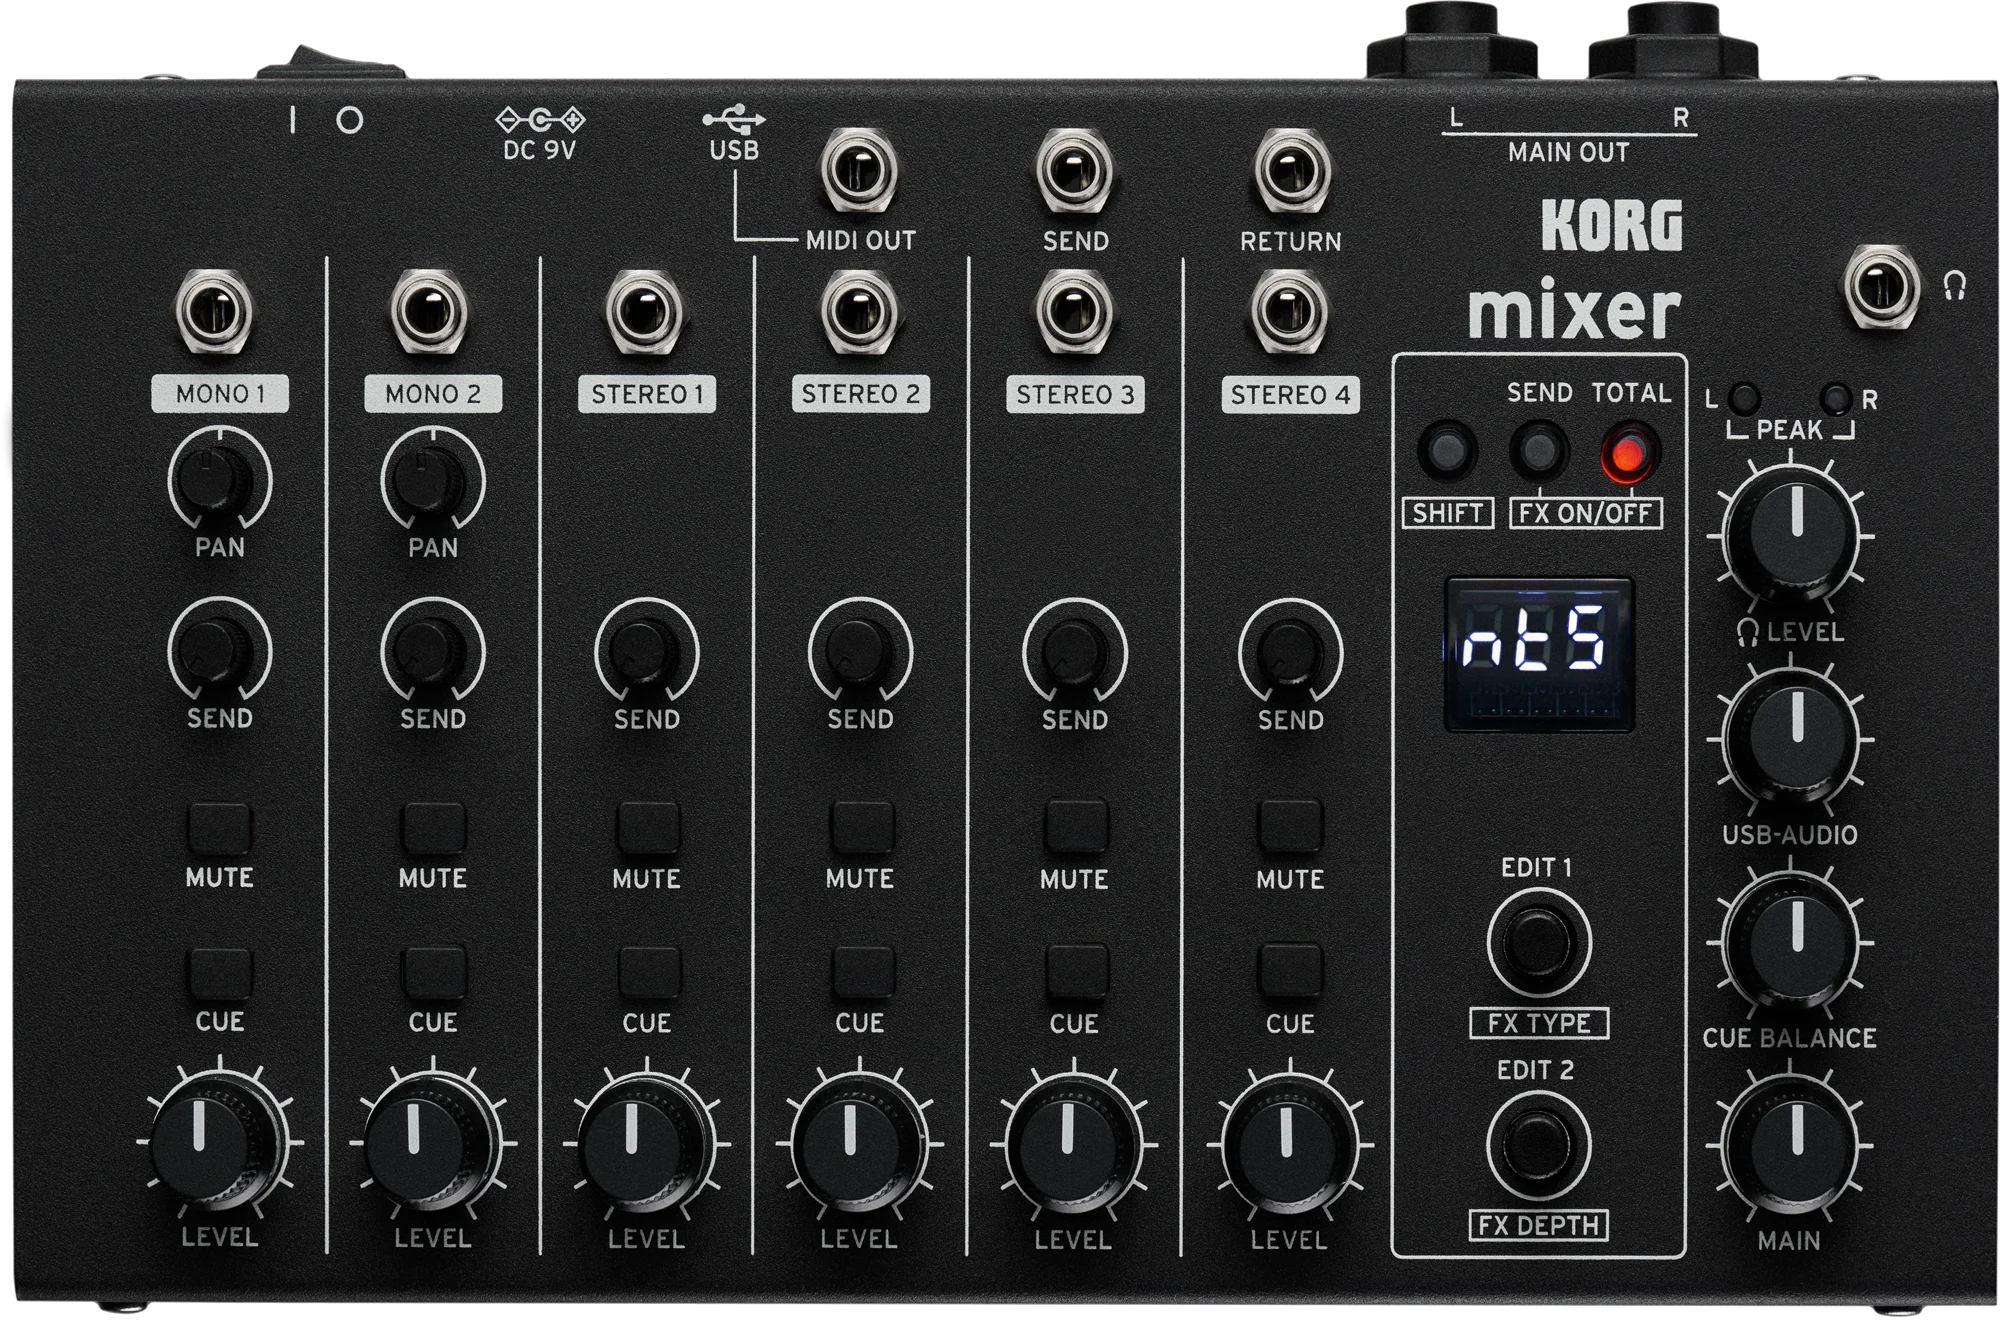
Task: Click the MONO 1 PAN knob
Action: click(x=213, y=480)
